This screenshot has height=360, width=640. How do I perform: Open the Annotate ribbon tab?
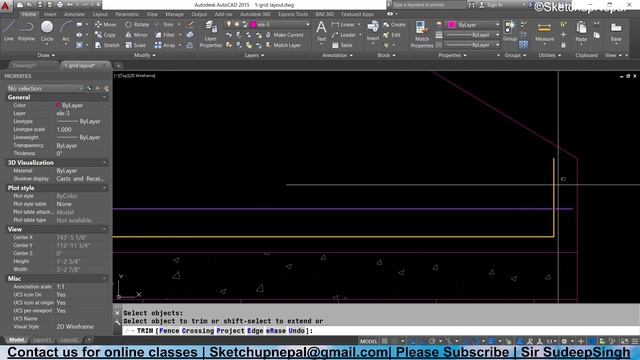pos(74,14)
